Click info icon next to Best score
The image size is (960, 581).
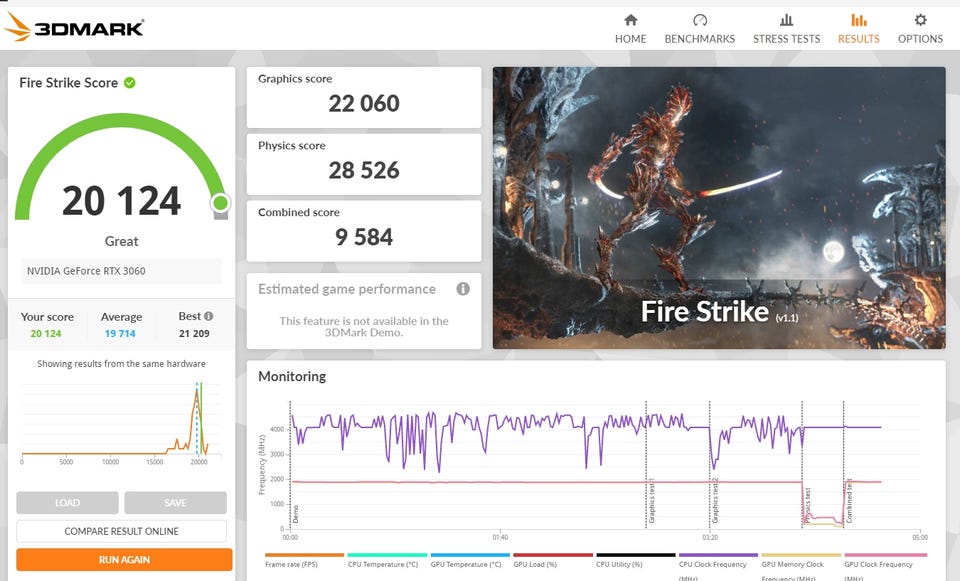click(208, 316)
